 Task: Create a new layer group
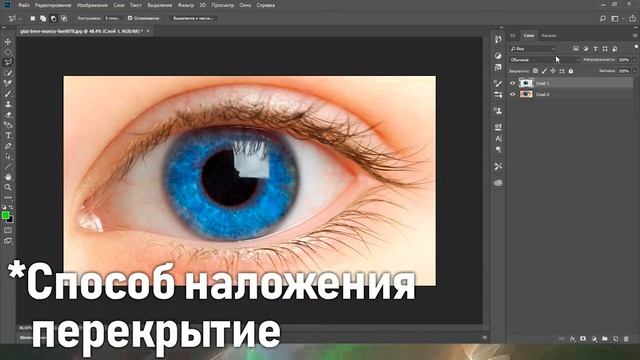[x=604, y=339]
